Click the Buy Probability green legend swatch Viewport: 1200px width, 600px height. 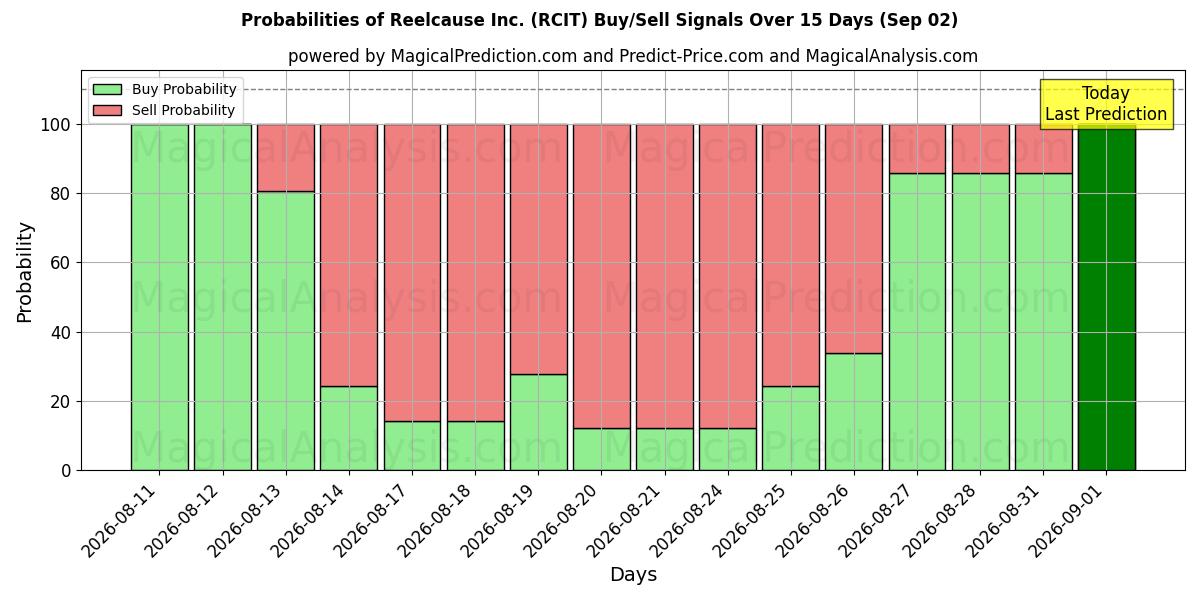point(107,89)
